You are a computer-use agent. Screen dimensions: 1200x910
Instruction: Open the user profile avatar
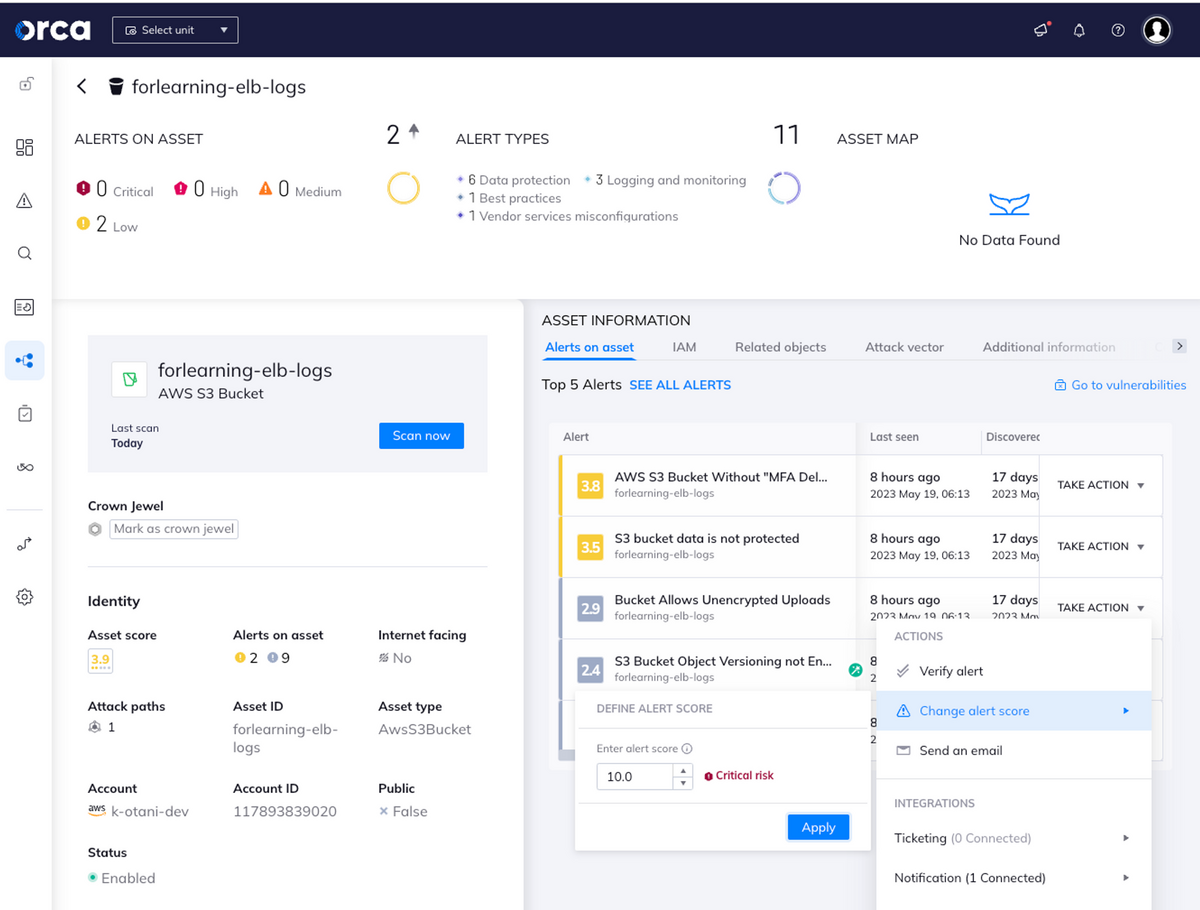click(1157, 30)
